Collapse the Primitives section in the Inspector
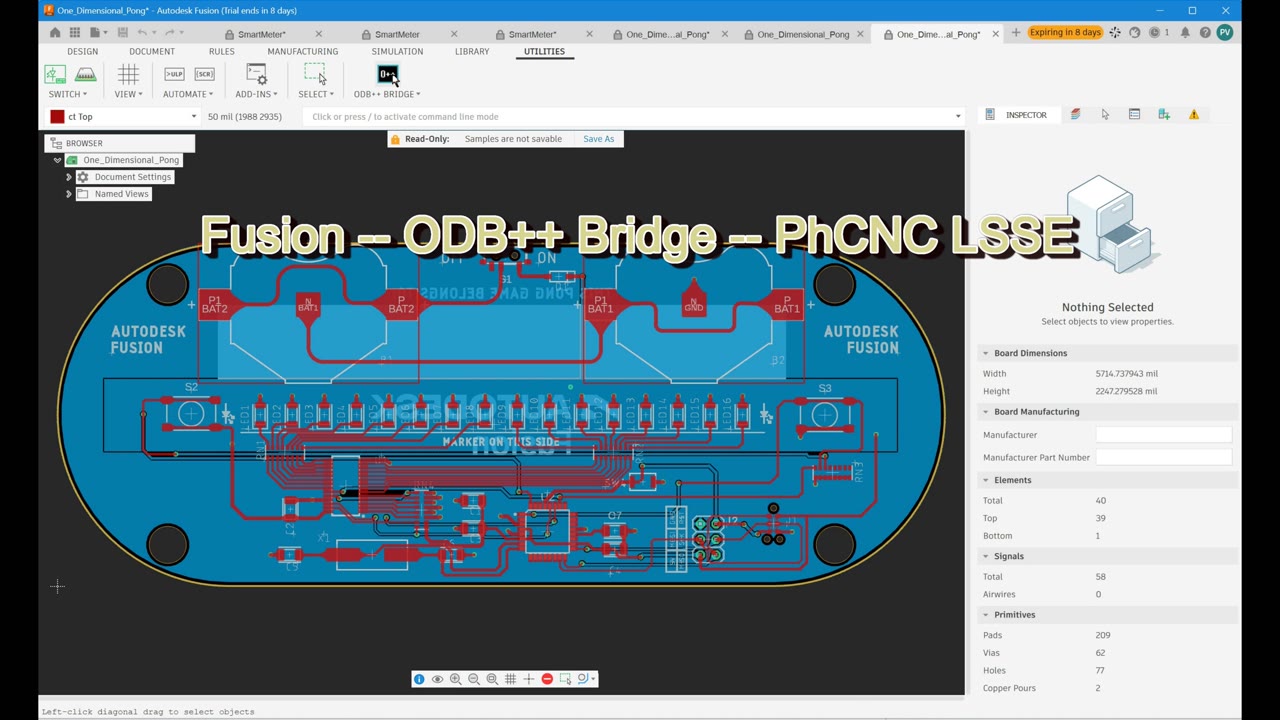Screen dimensions: 1280x720 click(x=985, y=615)
